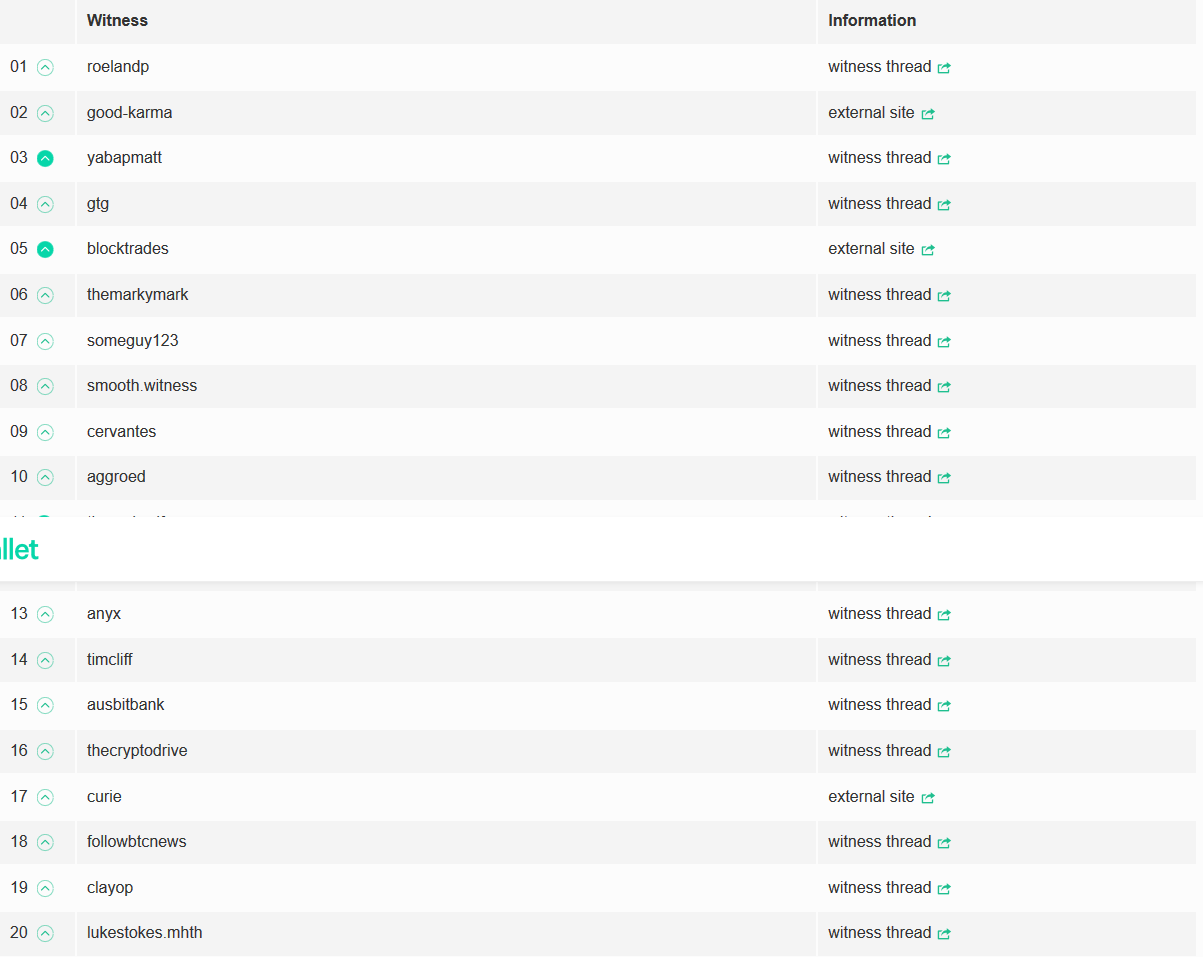Open clayop witness profile

(110, 888)
